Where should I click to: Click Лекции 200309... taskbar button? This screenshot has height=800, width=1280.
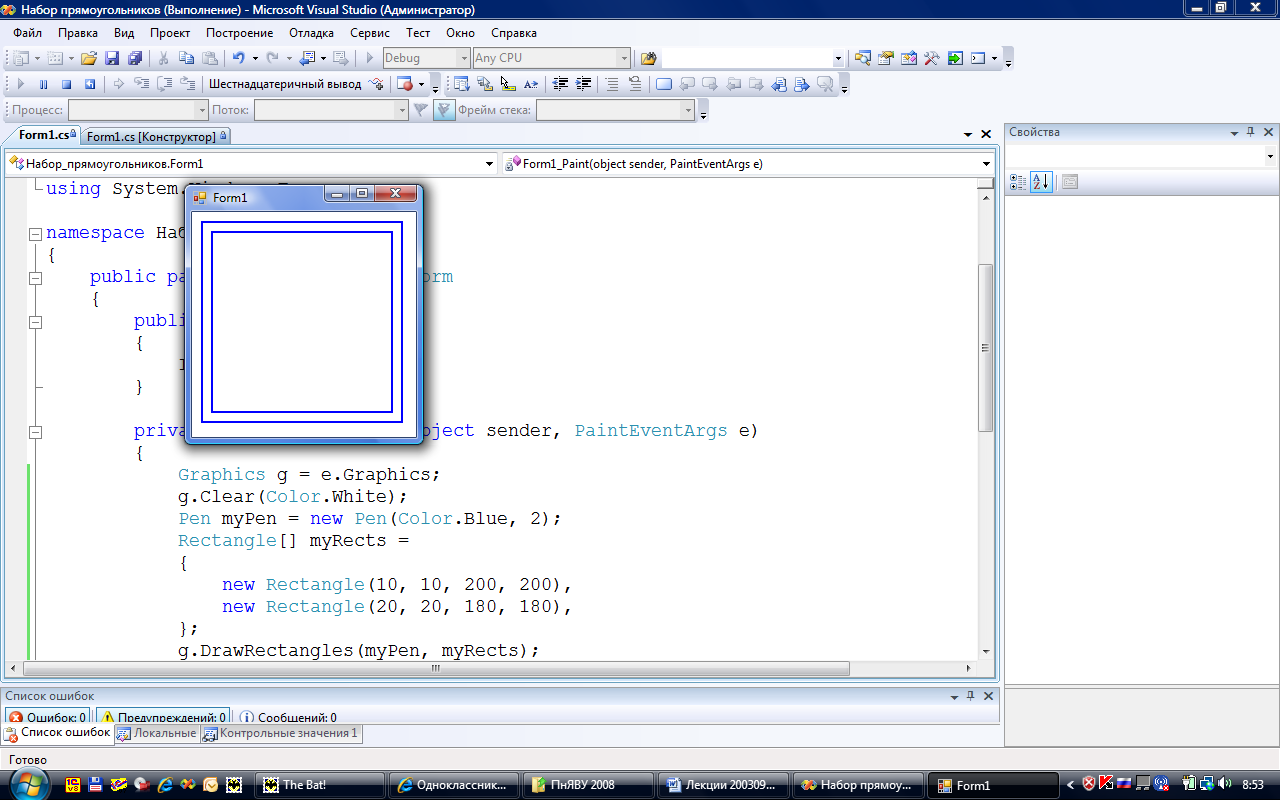pyautogui.click(x=723, y=785)
